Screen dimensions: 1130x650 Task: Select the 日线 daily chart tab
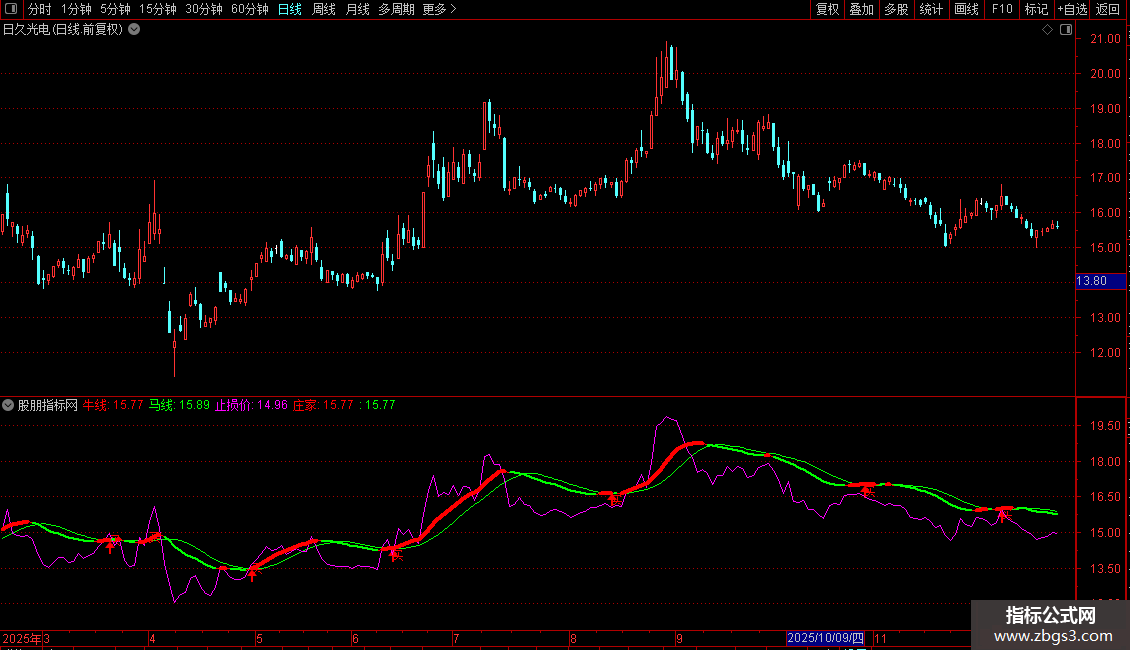pos(290,9)
